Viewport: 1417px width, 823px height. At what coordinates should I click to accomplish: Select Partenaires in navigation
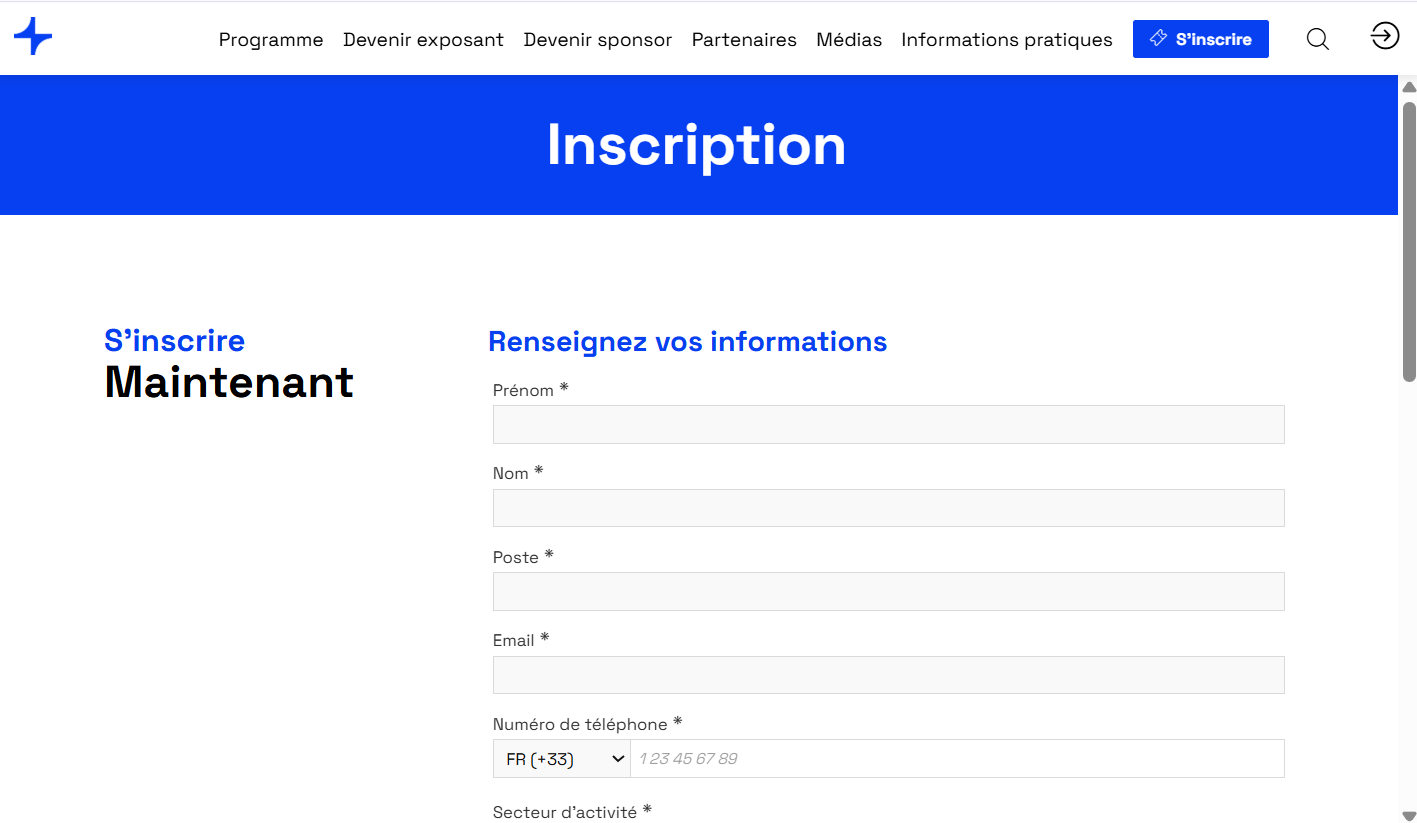click(744, 40)
